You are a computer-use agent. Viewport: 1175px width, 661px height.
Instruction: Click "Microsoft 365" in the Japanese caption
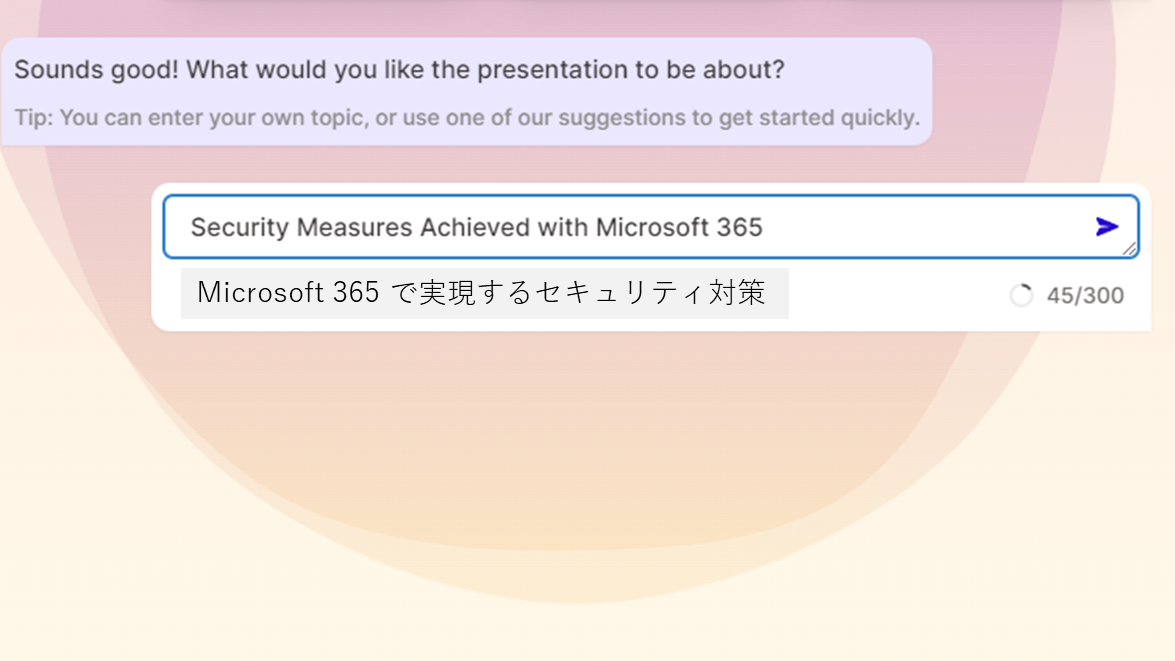pyautogui.click(x=288, y=292)
